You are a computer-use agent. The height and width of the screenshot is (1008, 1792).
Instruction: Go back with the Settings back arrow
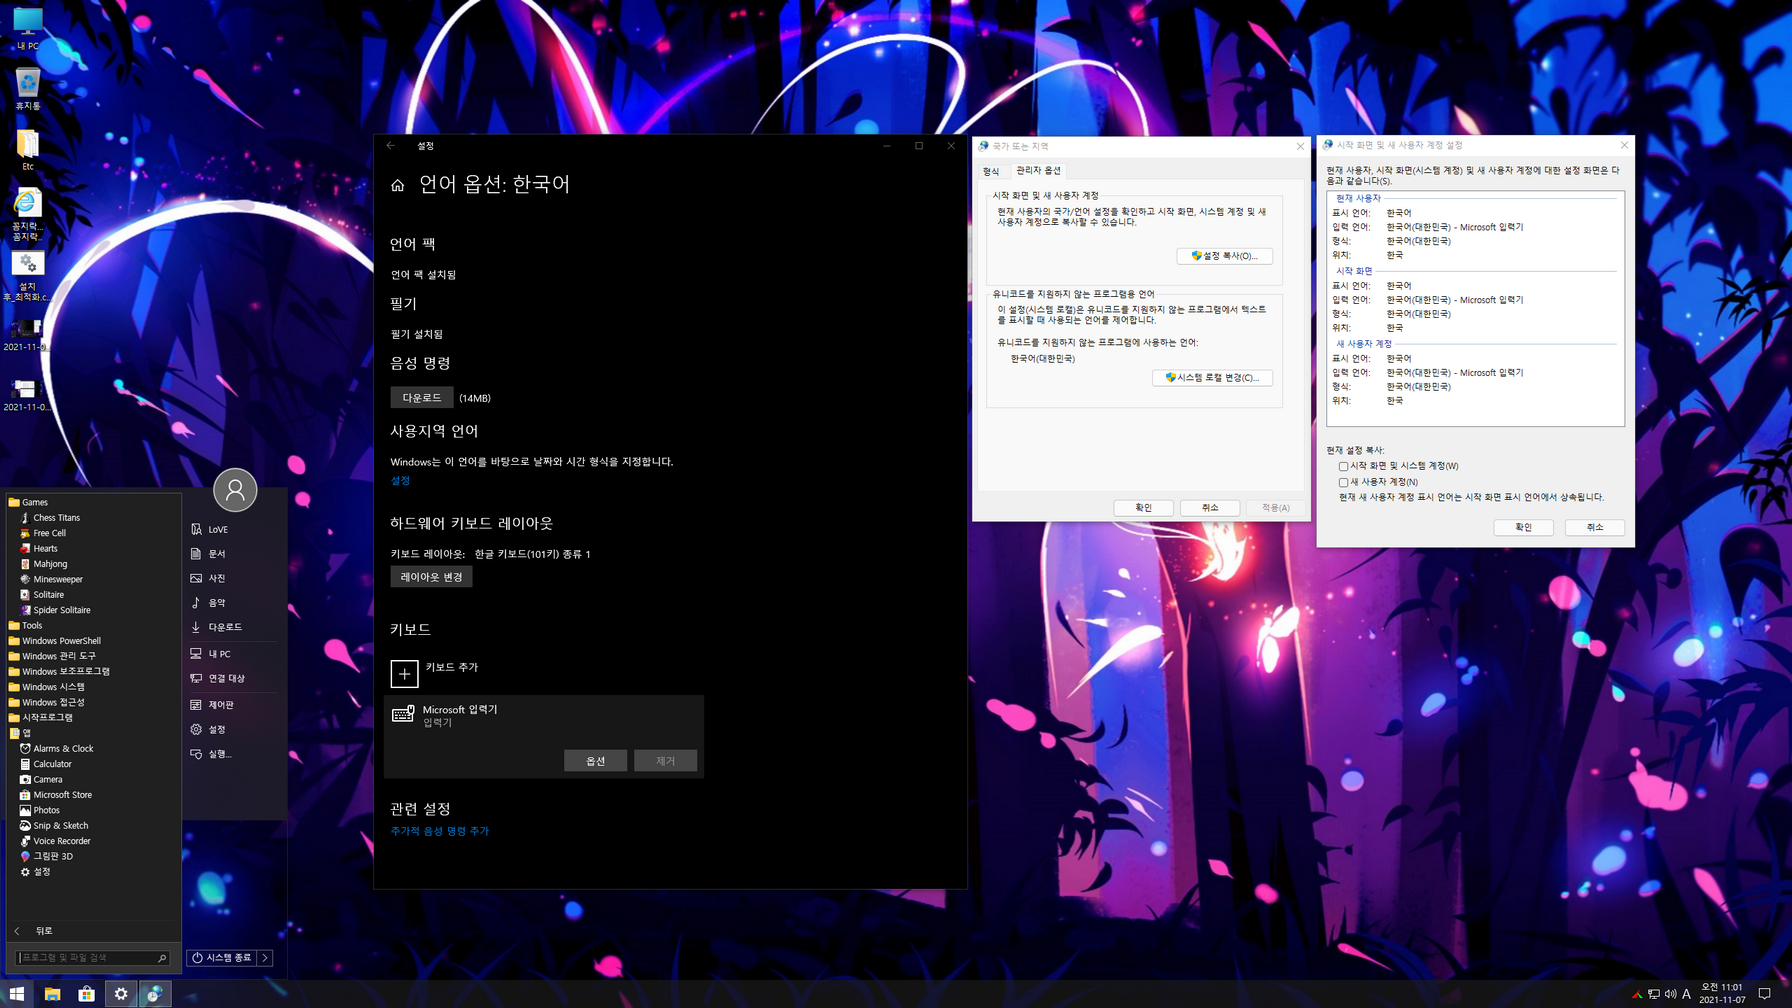point(391,146)
